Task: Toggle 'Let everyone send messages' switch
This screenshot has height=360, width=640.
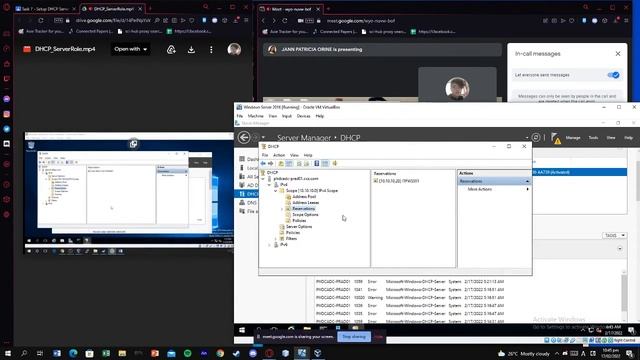Action: click(x=613, y=75)
